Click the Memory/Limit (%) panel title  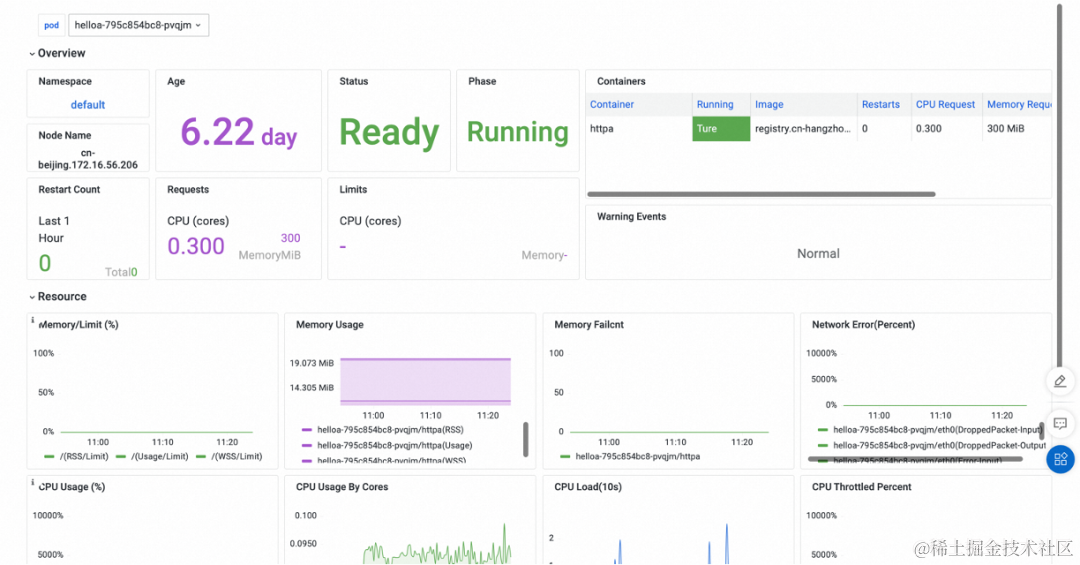79,325
